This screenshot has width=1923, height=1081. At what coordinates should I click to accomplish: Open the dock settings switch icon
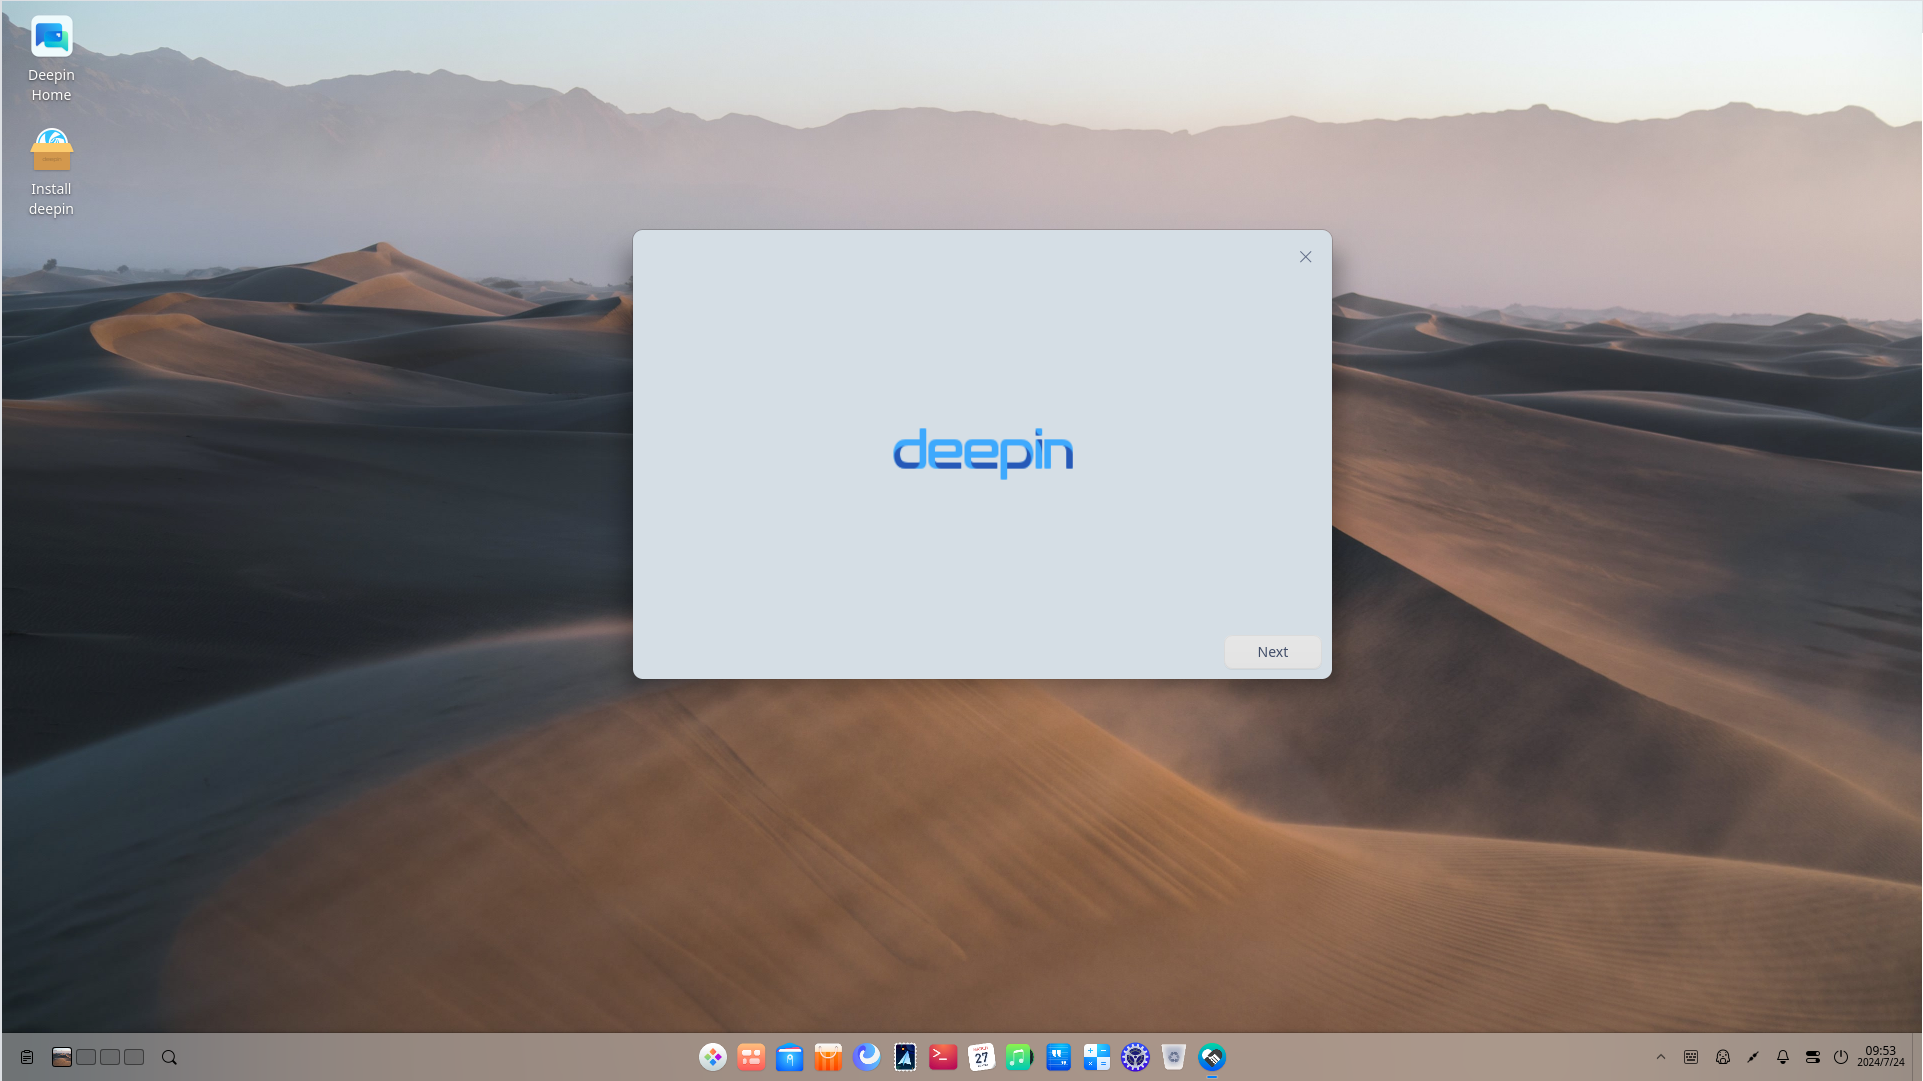coord(1812,1057)
